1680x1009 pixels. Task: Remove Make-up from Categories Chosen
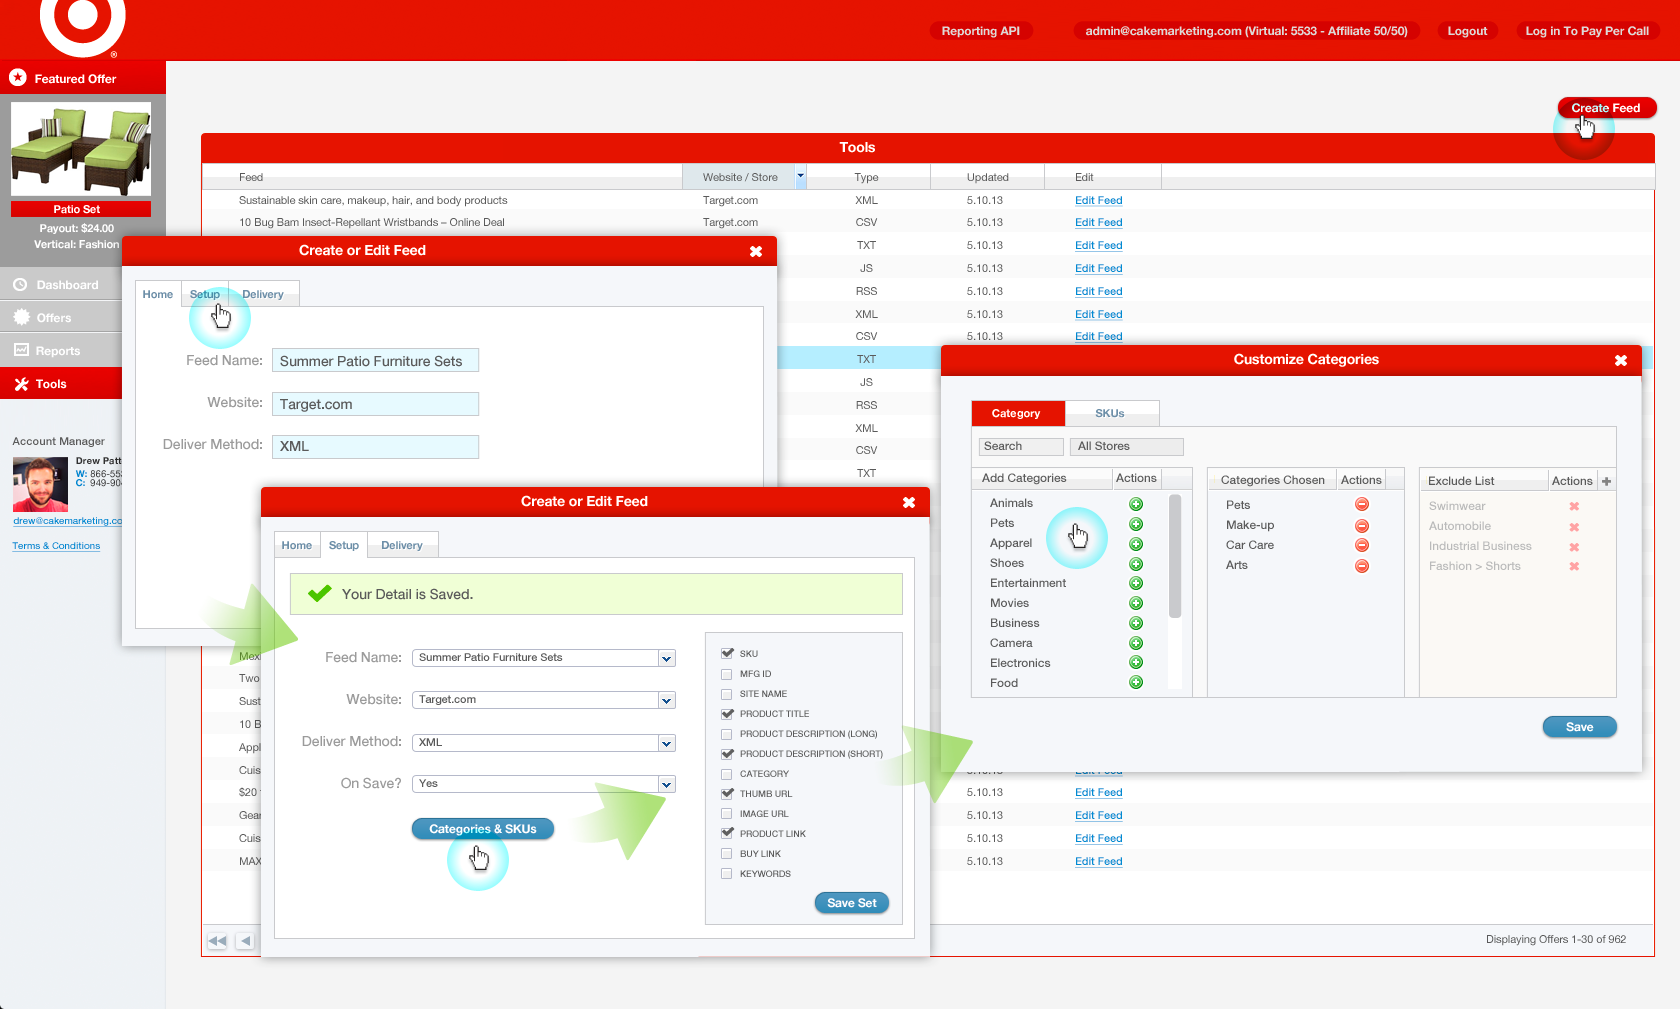click(x=1362, y=526)
